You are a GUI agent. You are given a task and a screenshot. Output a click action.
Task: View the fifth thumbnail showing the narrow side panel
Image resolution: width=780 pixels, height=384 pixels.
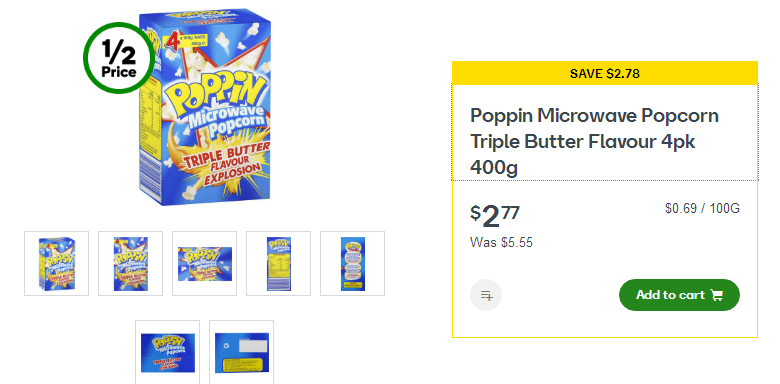352,264
